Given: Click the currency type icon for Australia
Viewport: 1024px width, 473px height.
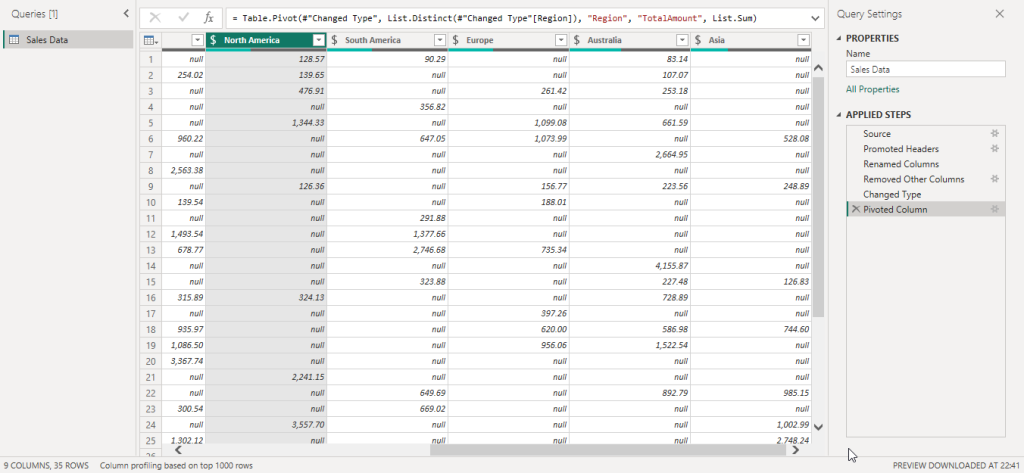Looking at the screenshot, I should coord(576,41).
